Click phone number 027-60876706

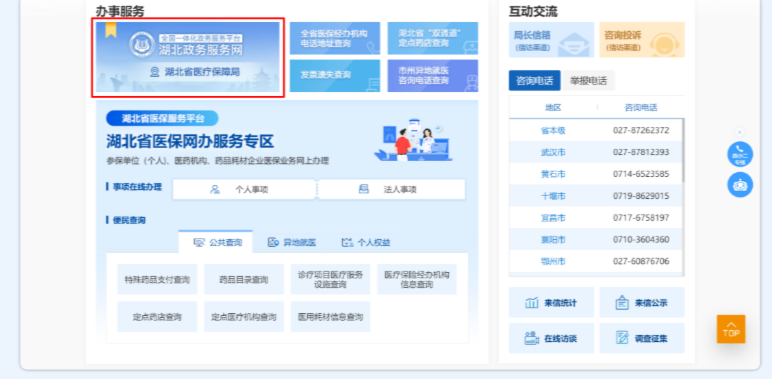[x=641, y=261]
